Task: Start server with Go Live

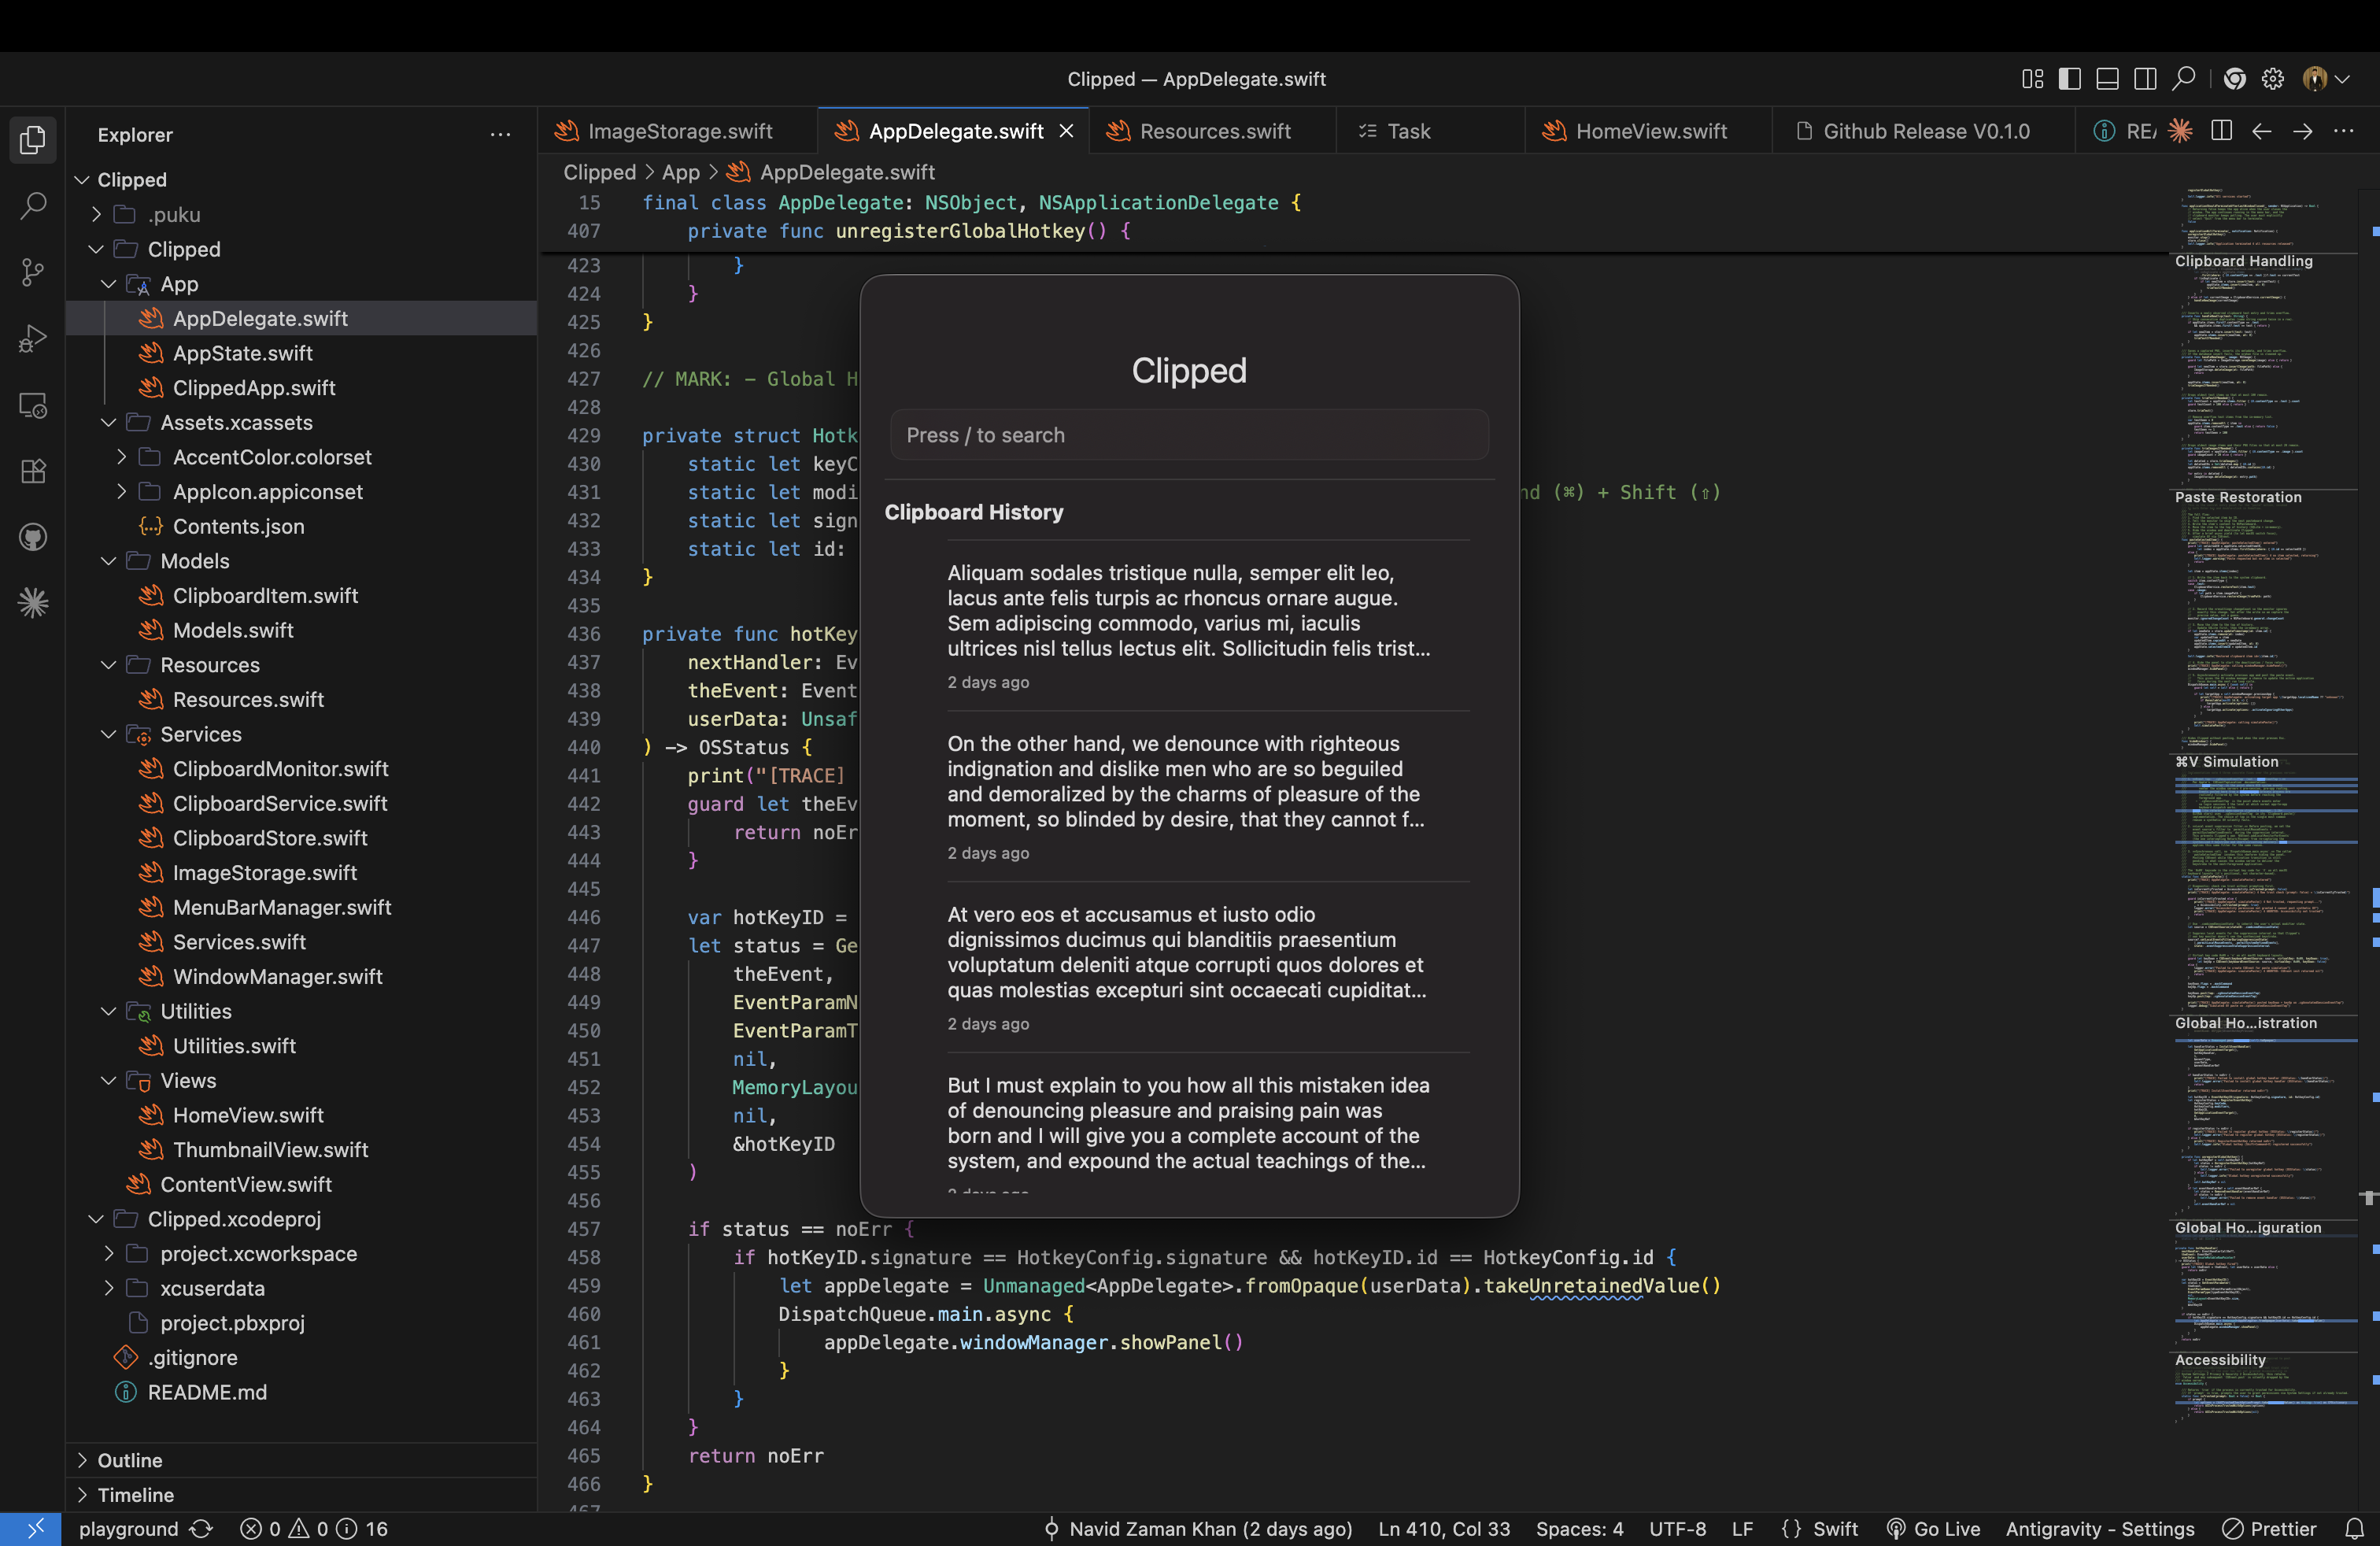Action: pyautogui.click(x=1933, y=1529)
